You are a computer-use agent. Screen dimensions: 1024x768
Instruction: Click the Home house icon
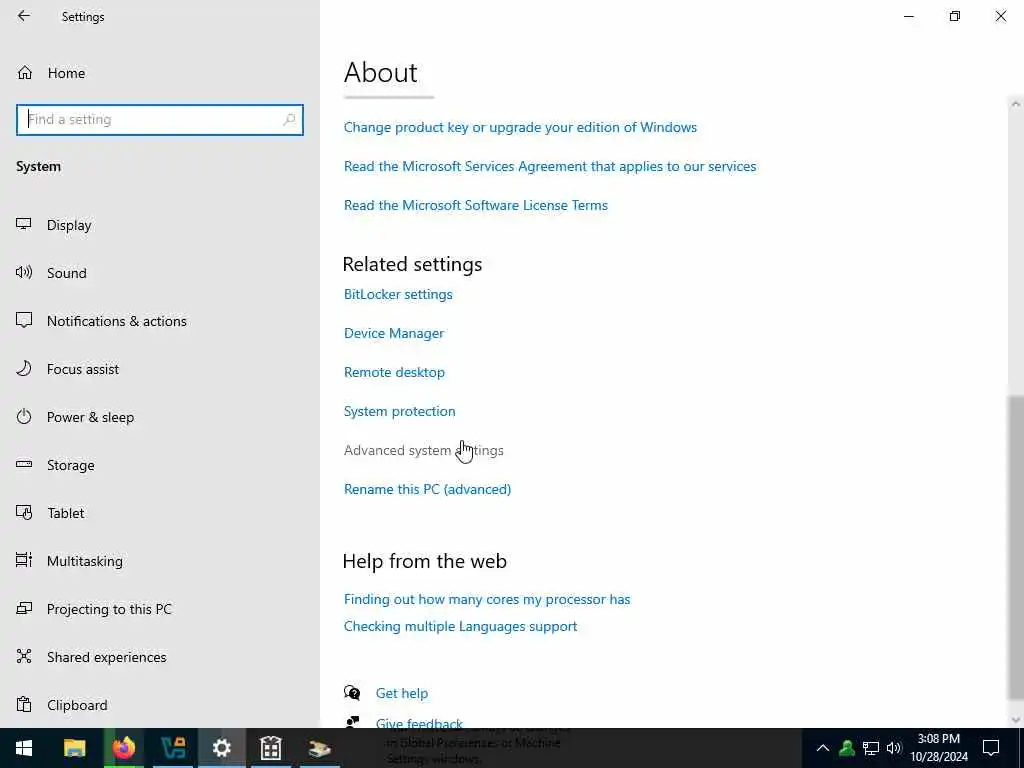25,72
